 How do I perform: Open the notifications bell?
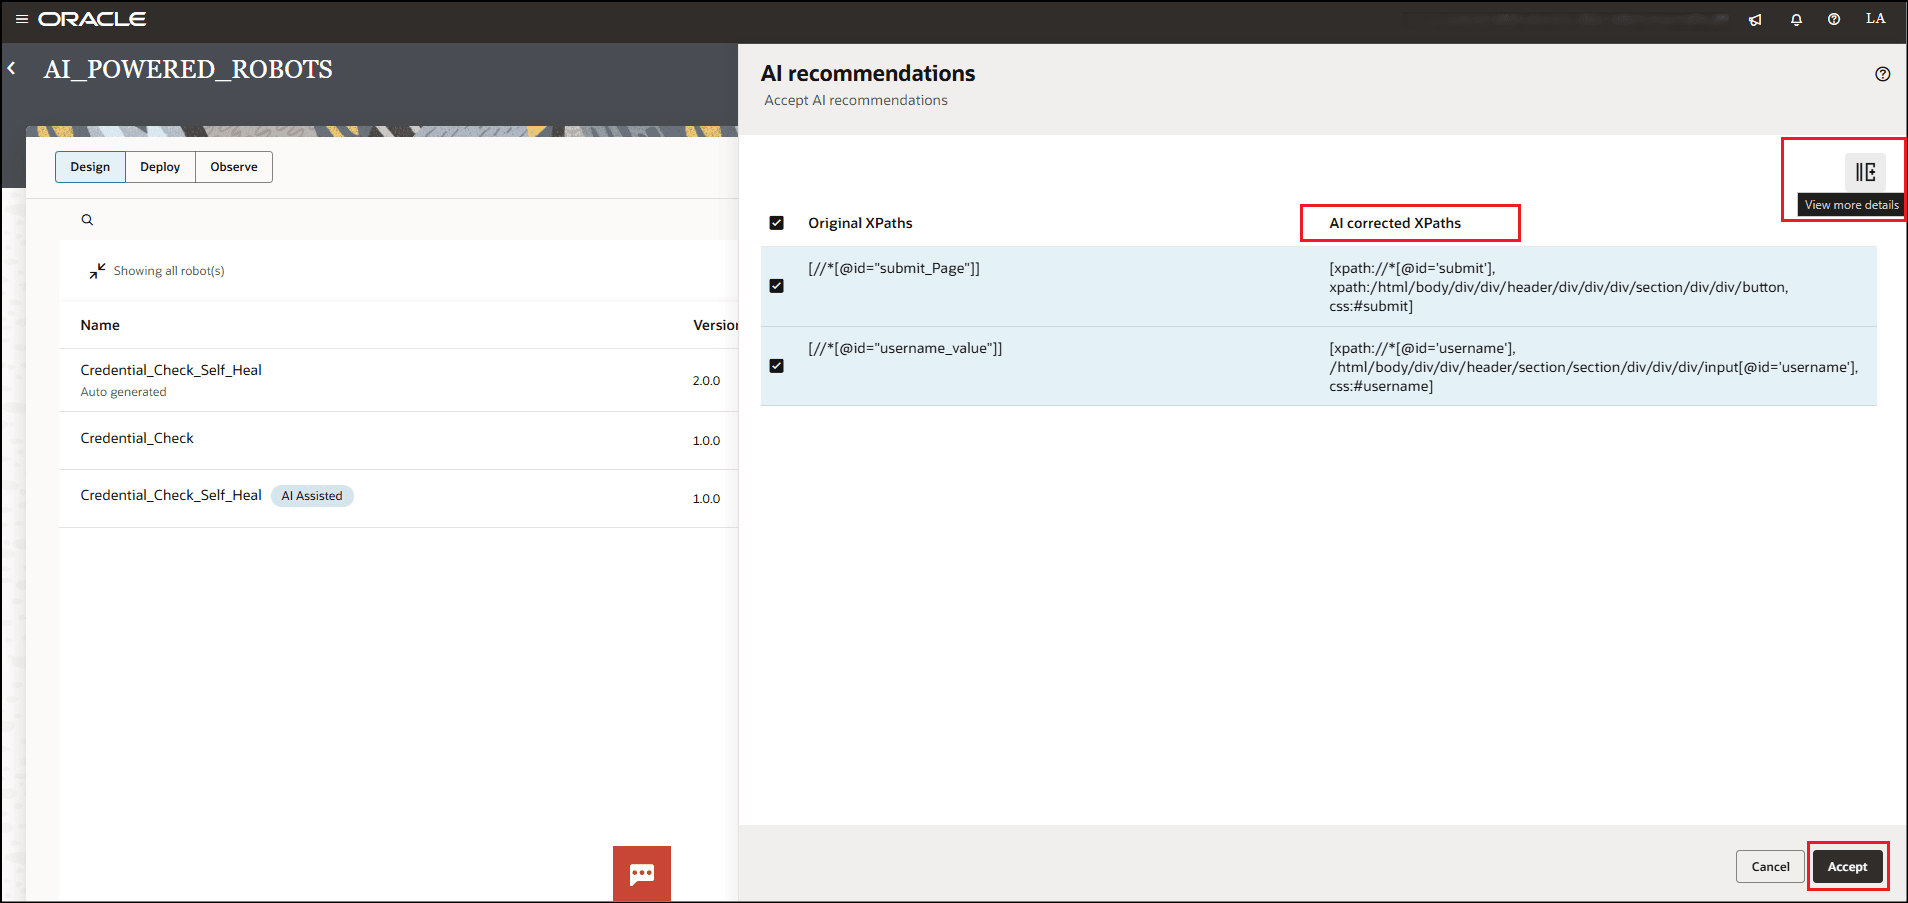point(1796,19)
